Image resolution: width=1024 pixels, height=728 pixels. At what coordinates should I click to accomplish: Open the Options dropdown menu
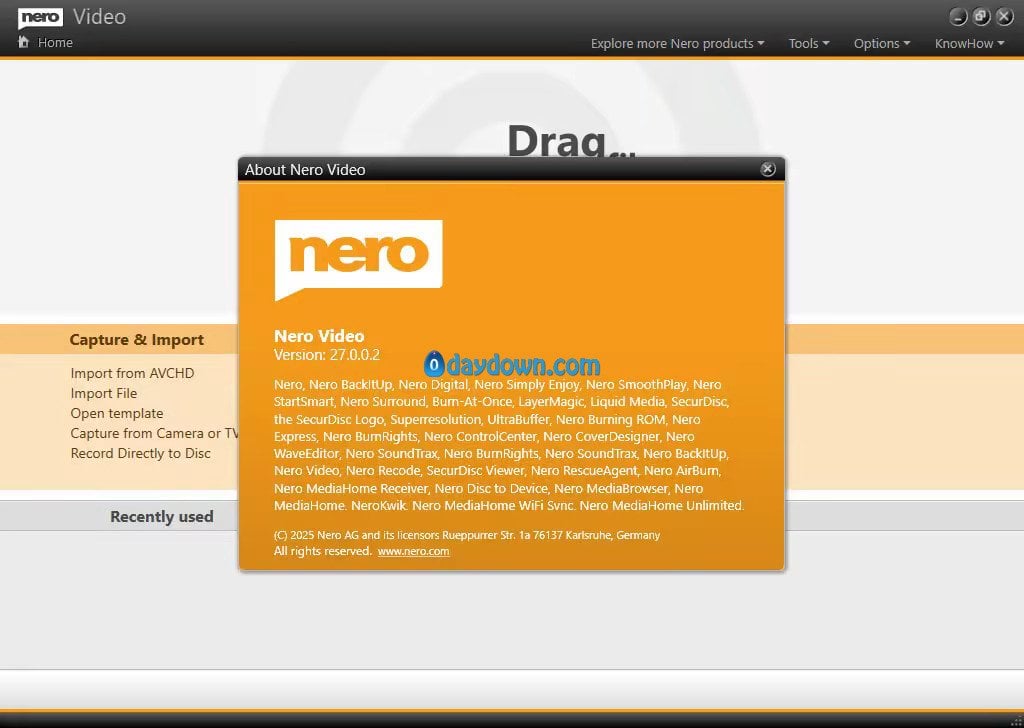coord(881,43)
